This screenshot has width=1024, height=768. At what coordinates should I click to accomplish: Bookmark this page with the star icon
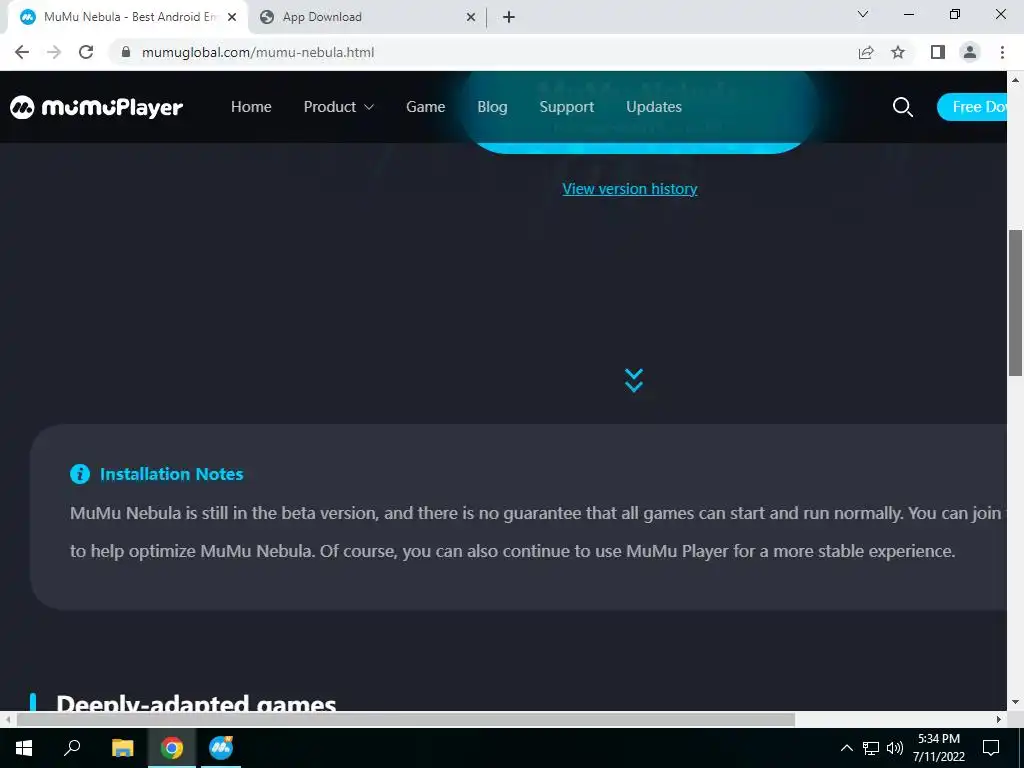[898, 52]
